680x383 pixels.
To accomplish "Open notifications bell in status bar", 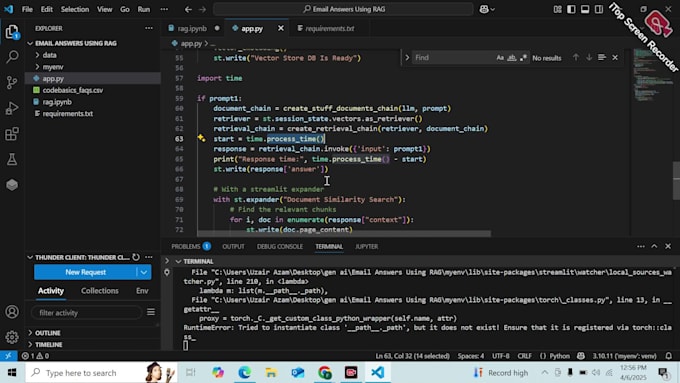I will click(x=669, y=356).
